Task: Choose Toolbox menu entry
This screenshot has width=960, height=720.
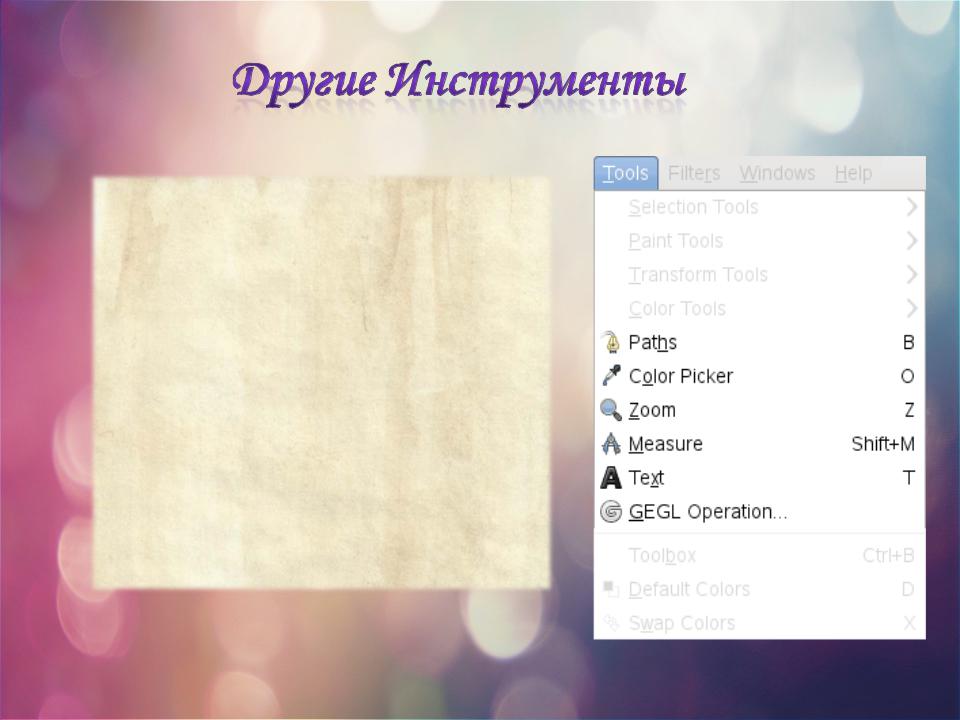Action: 759,555
